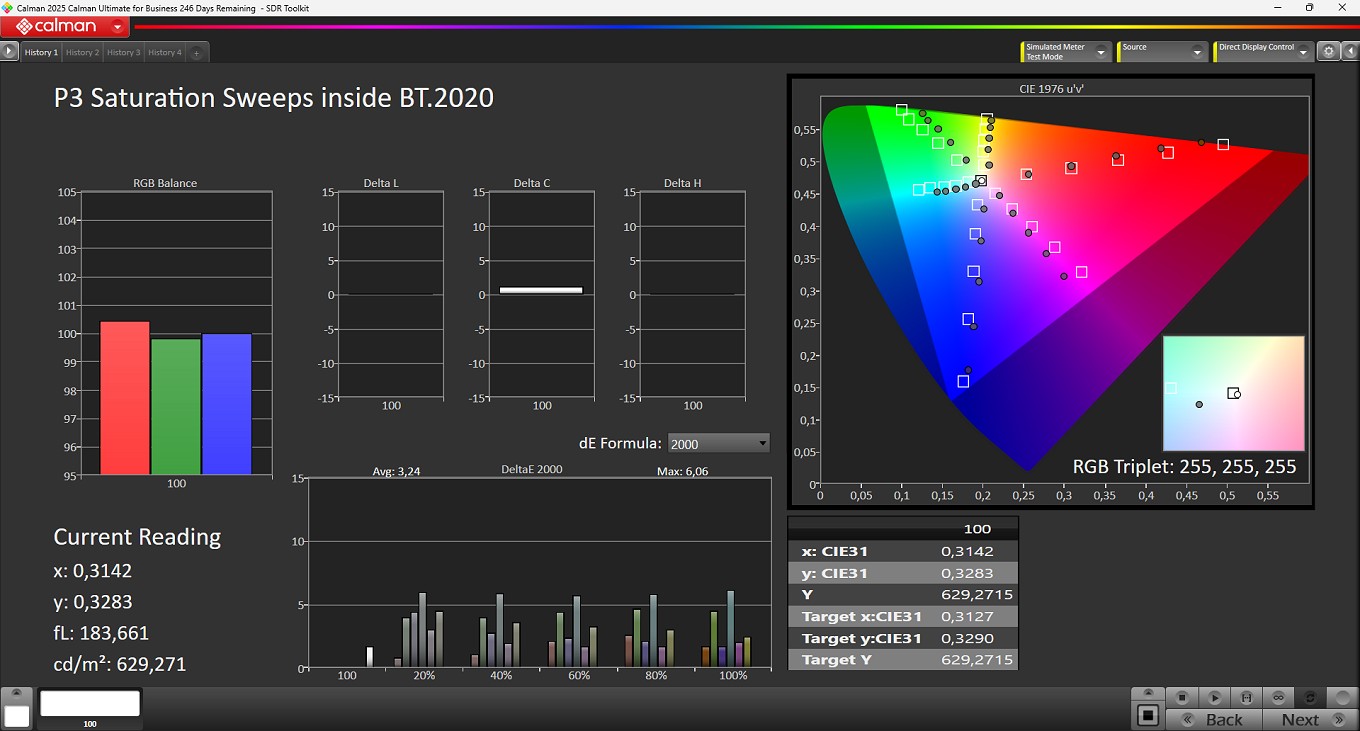Click the Read continuous infinity icon
Image resolution: width=1360 pixels, height=731 pixels.
coord(1278,697)
